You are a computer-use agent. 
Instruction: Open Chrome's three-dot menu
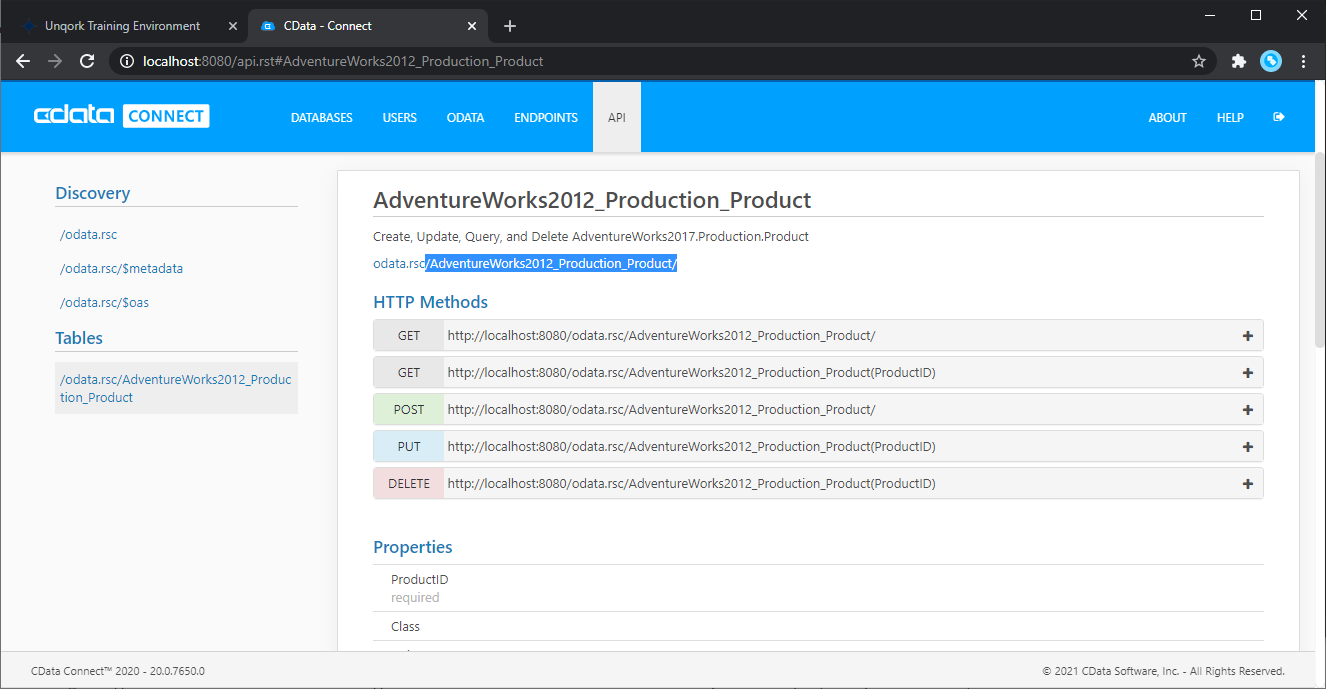(x=1303, y=61)
